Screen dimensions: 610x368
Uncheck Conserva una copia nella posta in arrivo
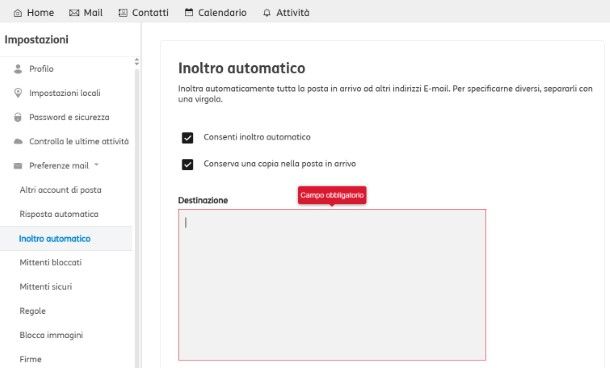pyautogui.click(x=188, y=164)
